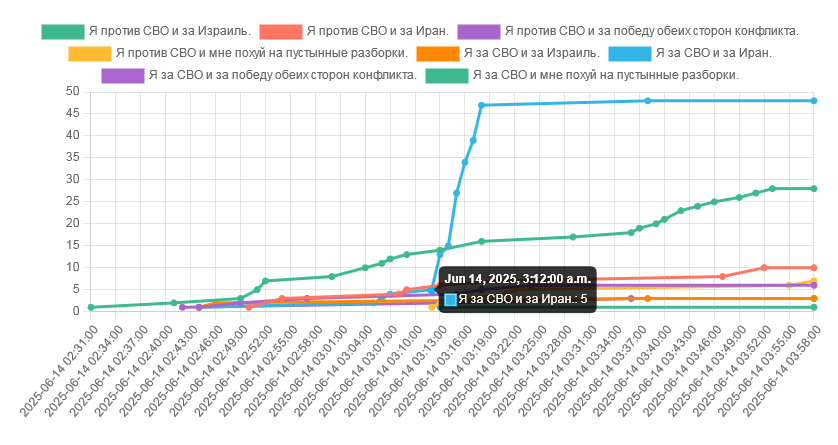Click the blue point at value 34

(465, 162)
